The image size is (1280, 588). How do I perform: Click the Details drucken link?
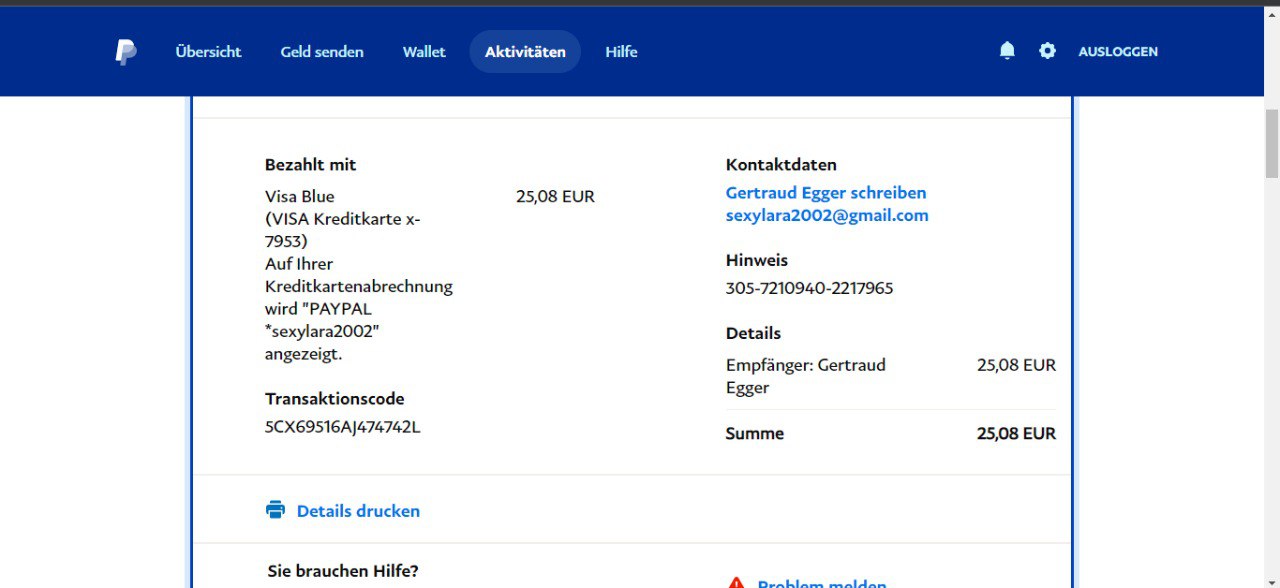click(x=358, y=511)
